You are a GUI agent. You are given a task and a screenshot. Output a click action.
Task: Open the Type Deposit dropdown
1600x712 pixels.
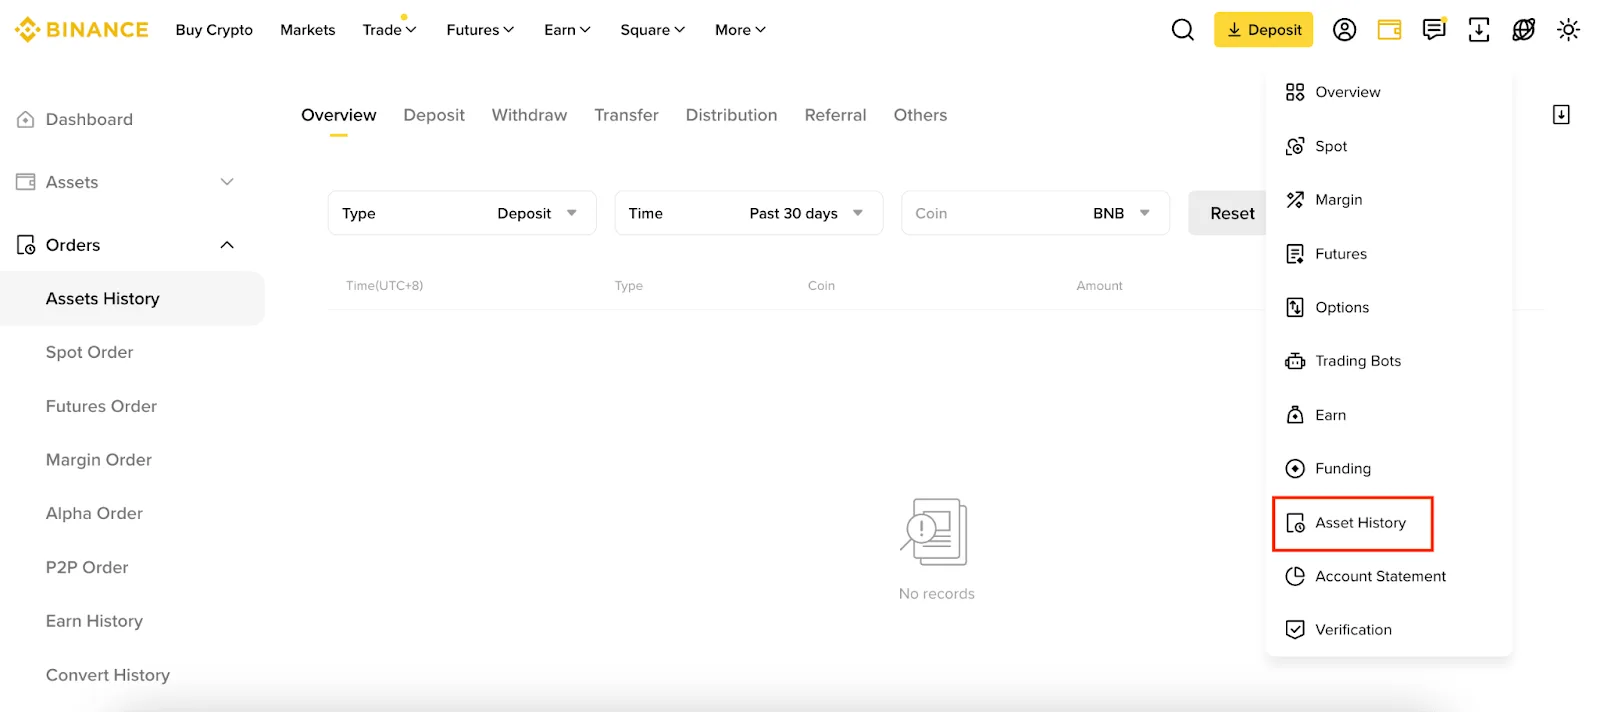click(462, 213)
